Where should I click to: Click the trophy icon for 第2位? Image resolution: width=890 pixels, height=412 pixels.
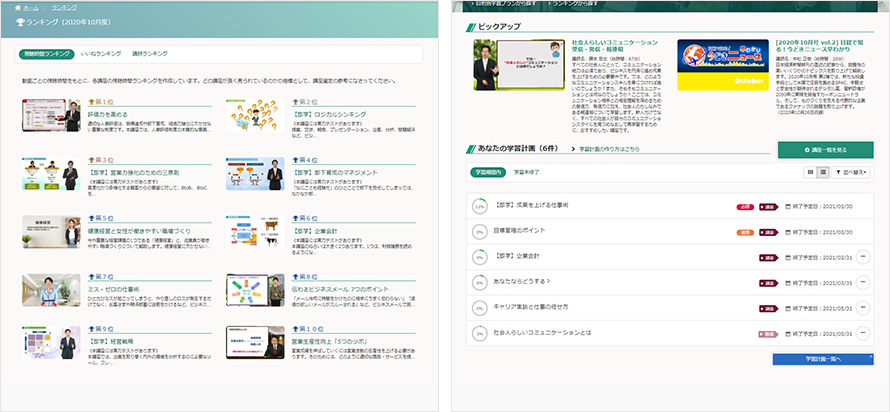click(295, 103)
